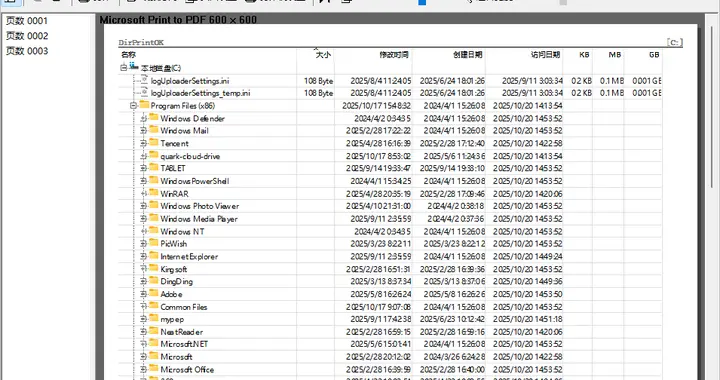
Task: Click the Tencent folder icon
Action: click(x=154, y=143)
